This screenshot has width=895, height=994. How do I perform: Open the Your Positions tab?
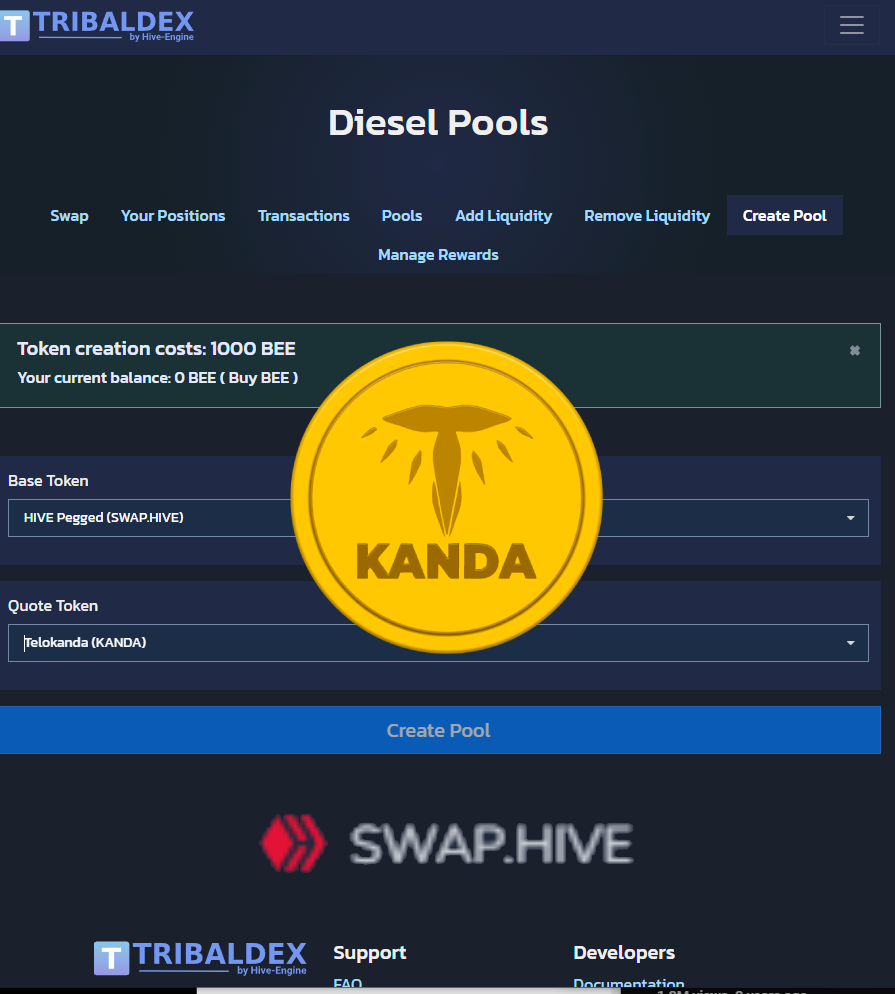pyautogui.click(x=173, y=216)
